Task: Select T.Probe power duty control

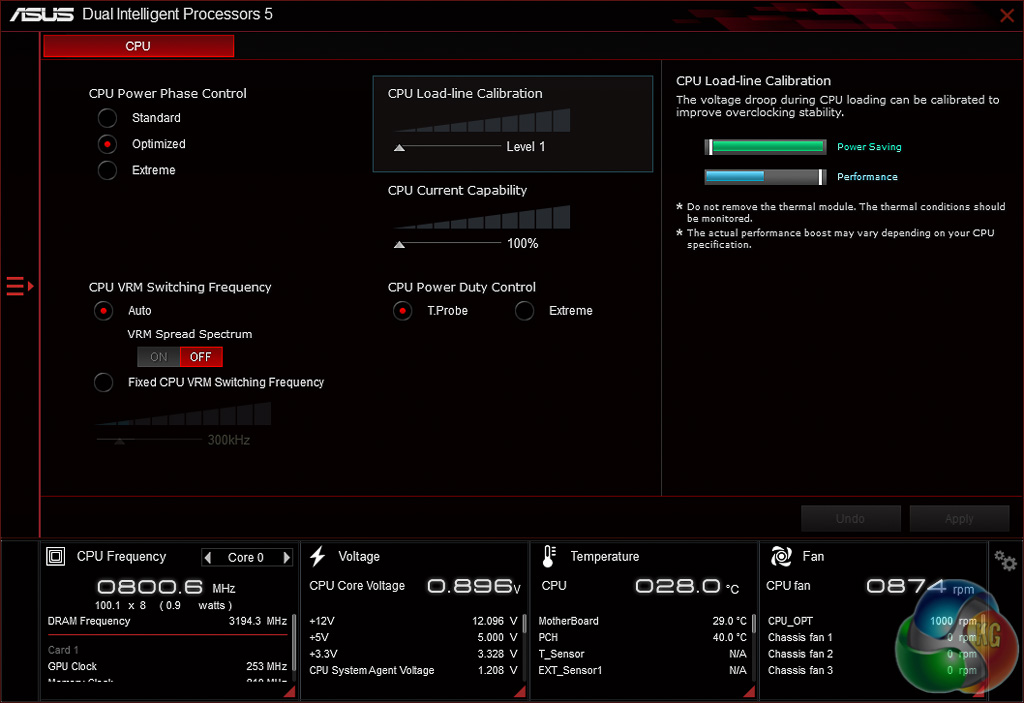Action: click(402, 311)
